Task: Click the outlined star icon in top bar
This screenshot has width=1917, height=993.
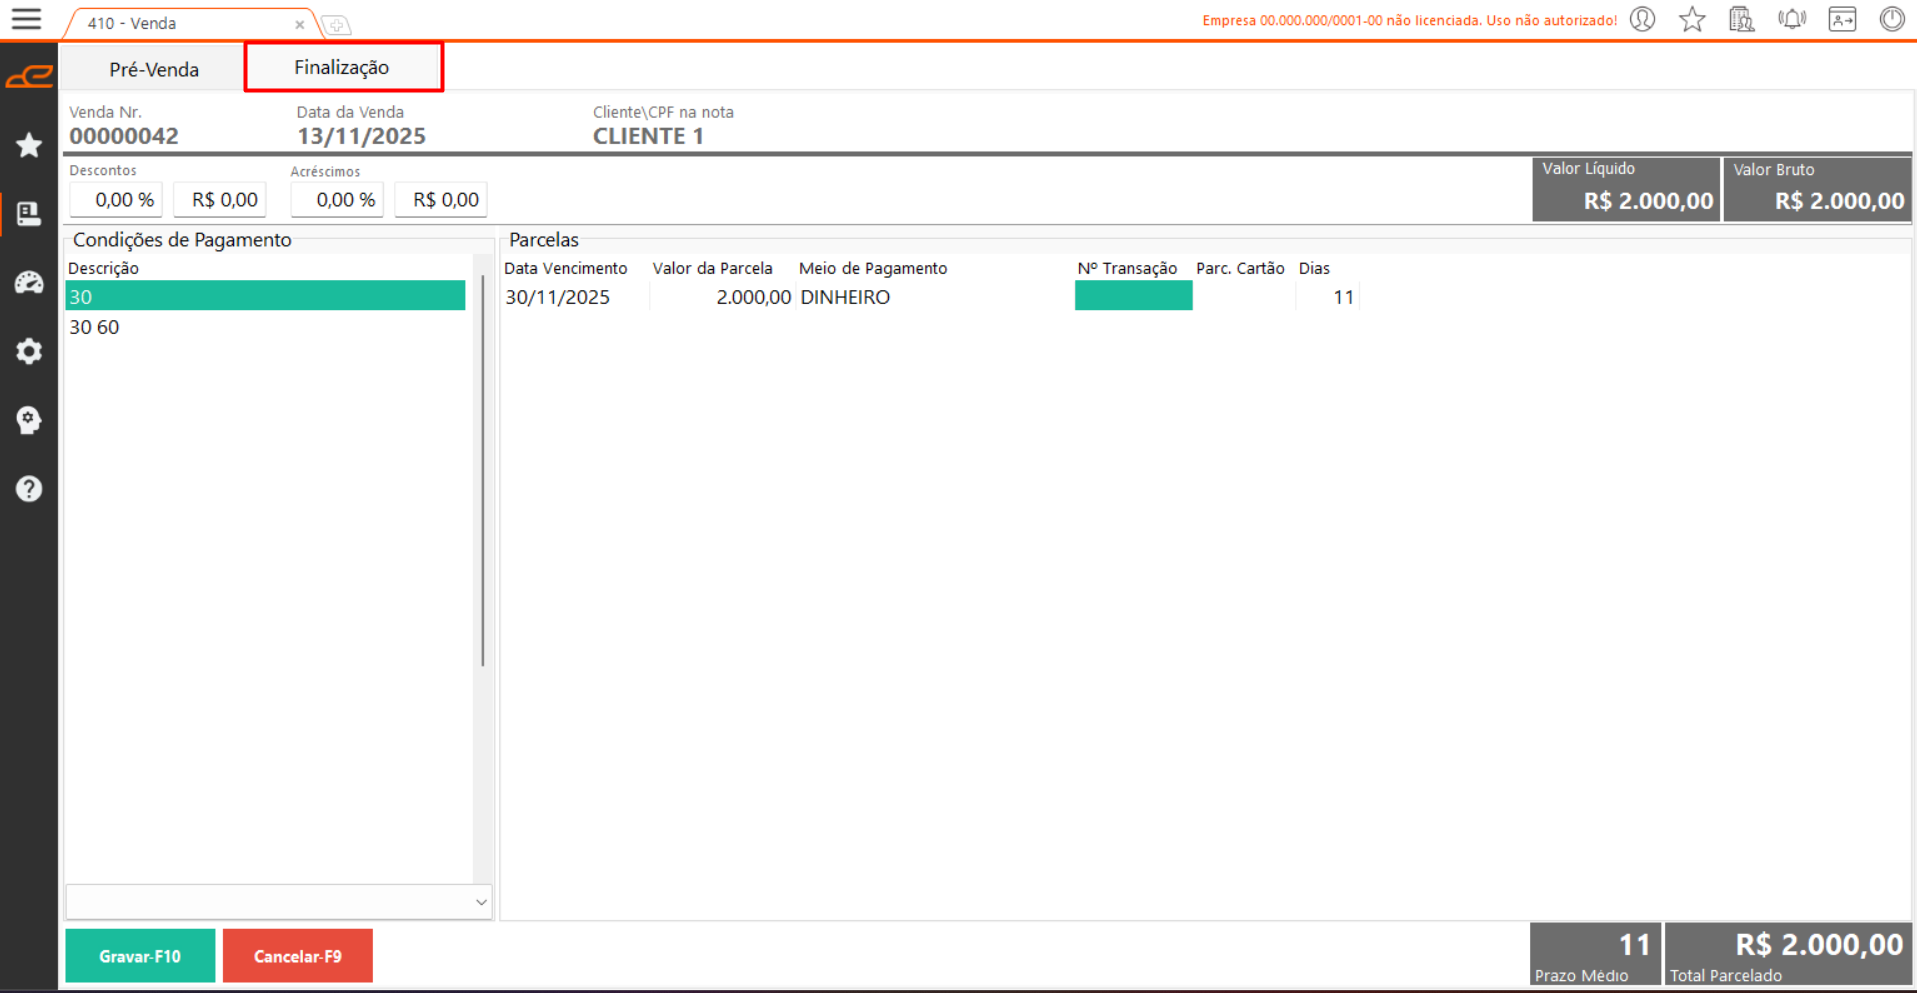Action: 1692,20
